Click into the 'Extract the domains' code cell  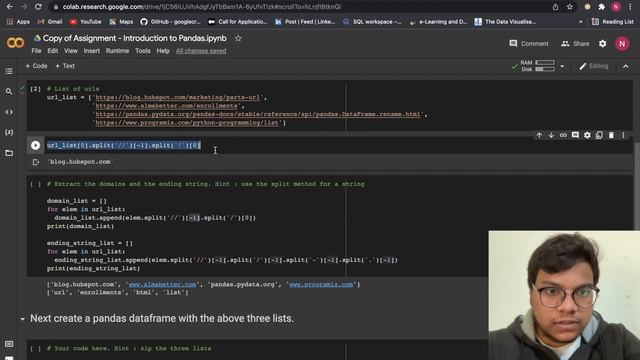pyautogui.click(x=257, y=226)
